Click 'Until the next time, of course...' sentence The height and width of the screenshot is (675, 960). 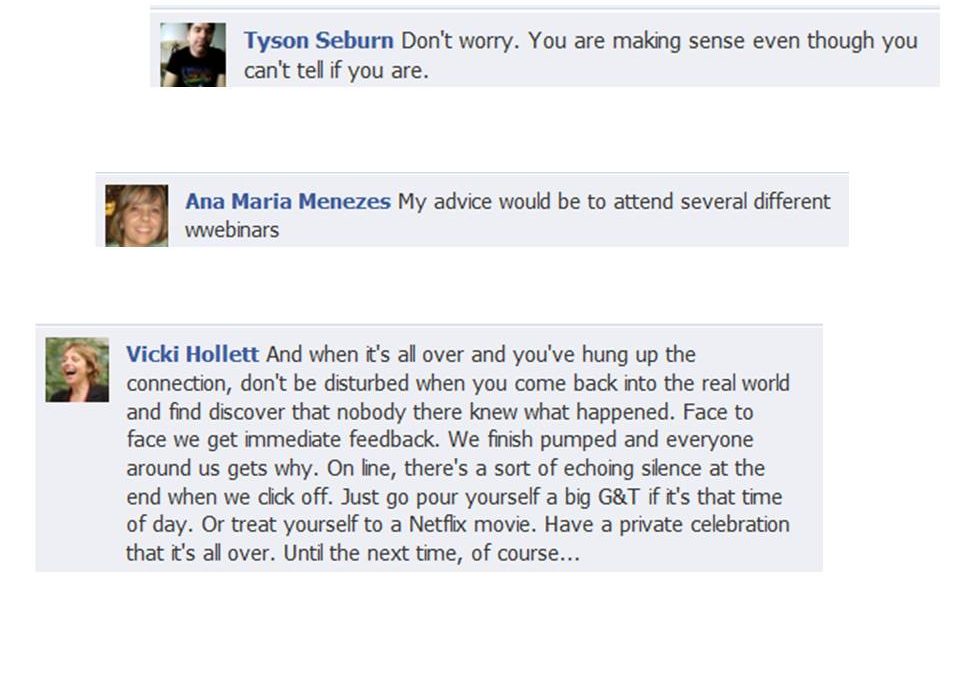[432, 554]
